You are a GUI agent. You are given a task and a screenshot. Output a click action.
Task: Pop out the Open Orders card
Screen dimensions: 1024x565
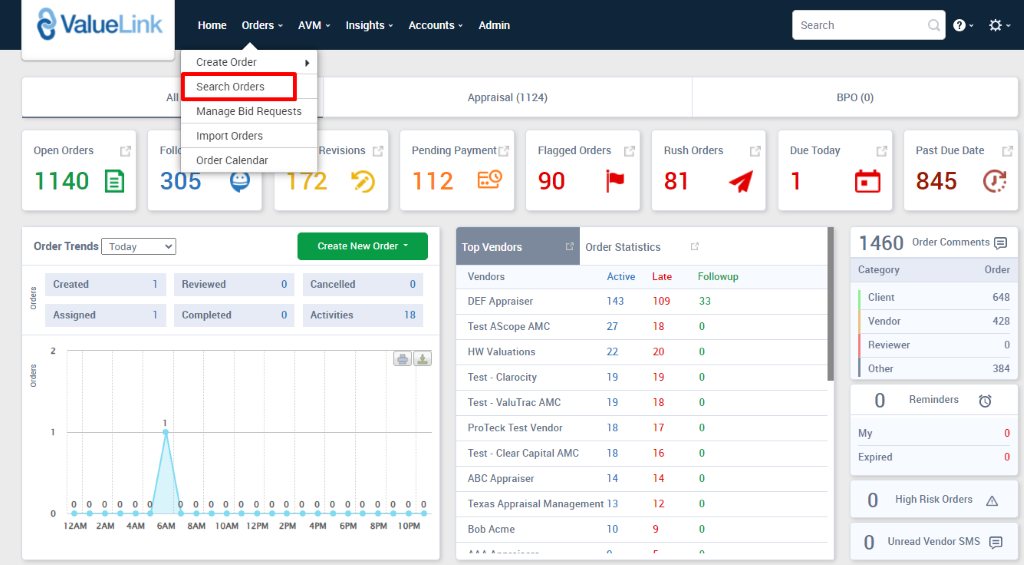[x=125, y=152]
